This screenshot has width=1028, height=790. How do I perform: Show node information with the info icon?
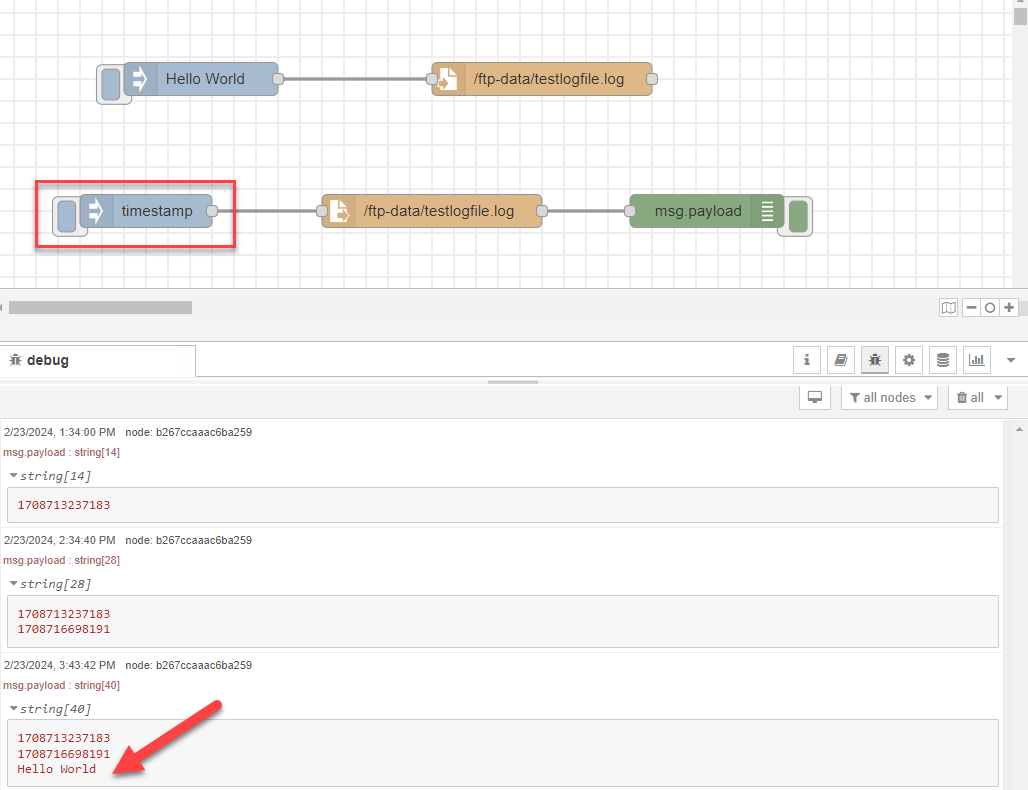(x=807, y=360)
